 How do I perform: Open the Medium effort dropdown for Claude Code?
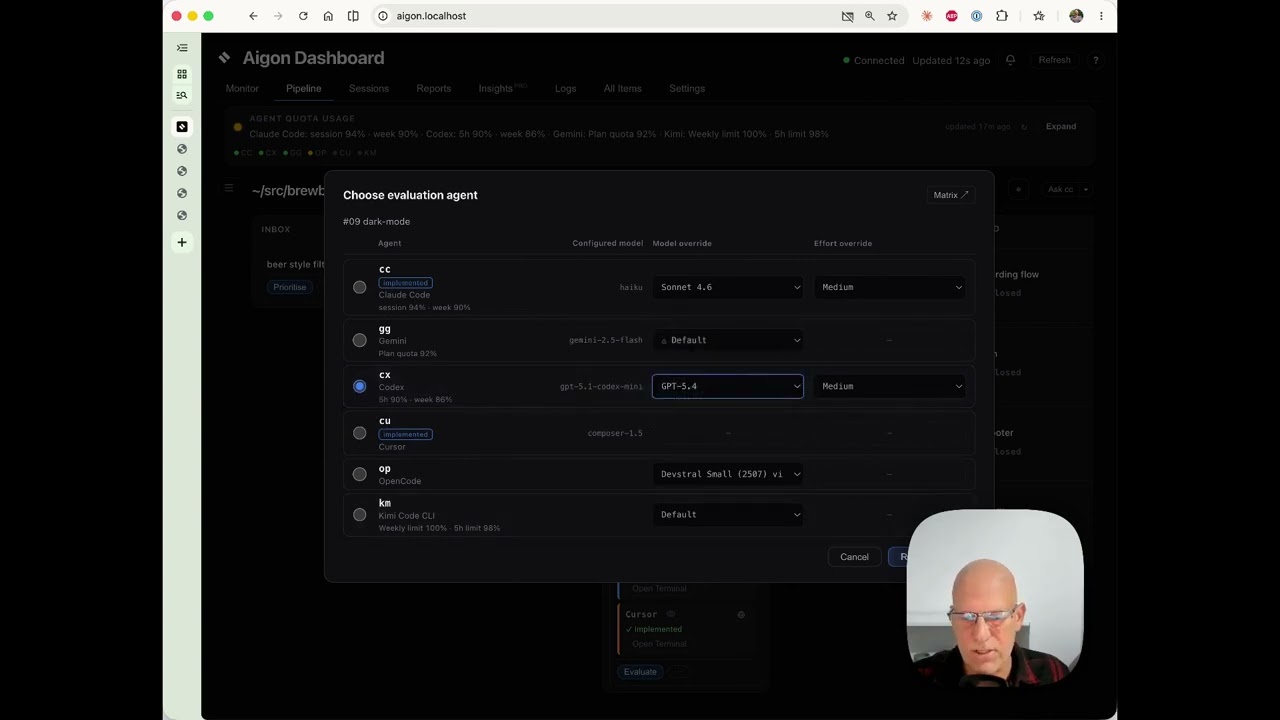tap(890, 287)
